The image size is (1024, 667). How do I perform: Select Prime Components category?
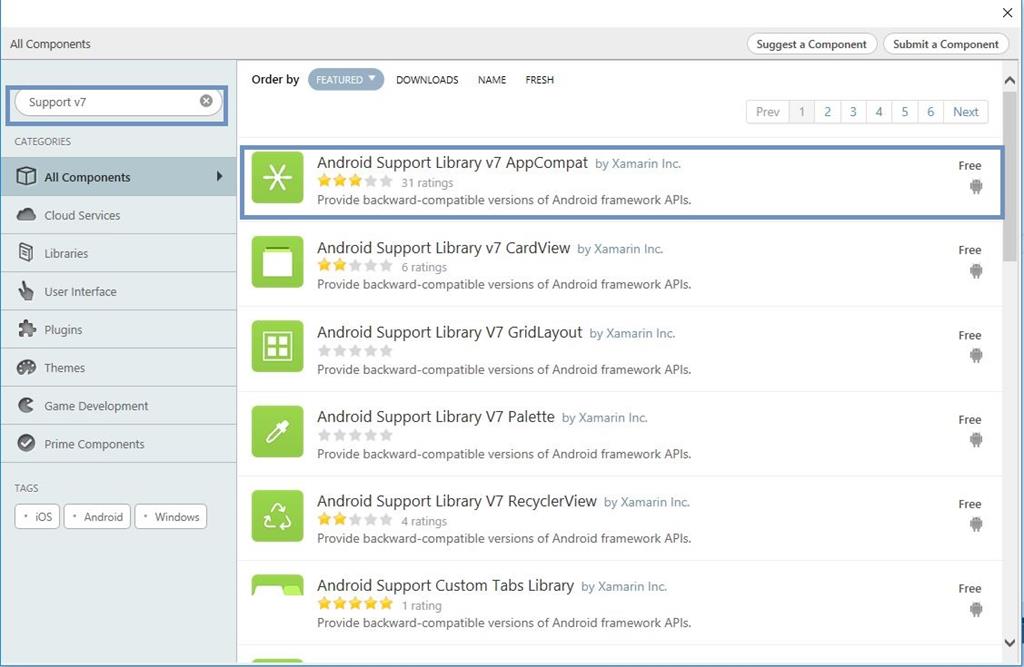118,444
